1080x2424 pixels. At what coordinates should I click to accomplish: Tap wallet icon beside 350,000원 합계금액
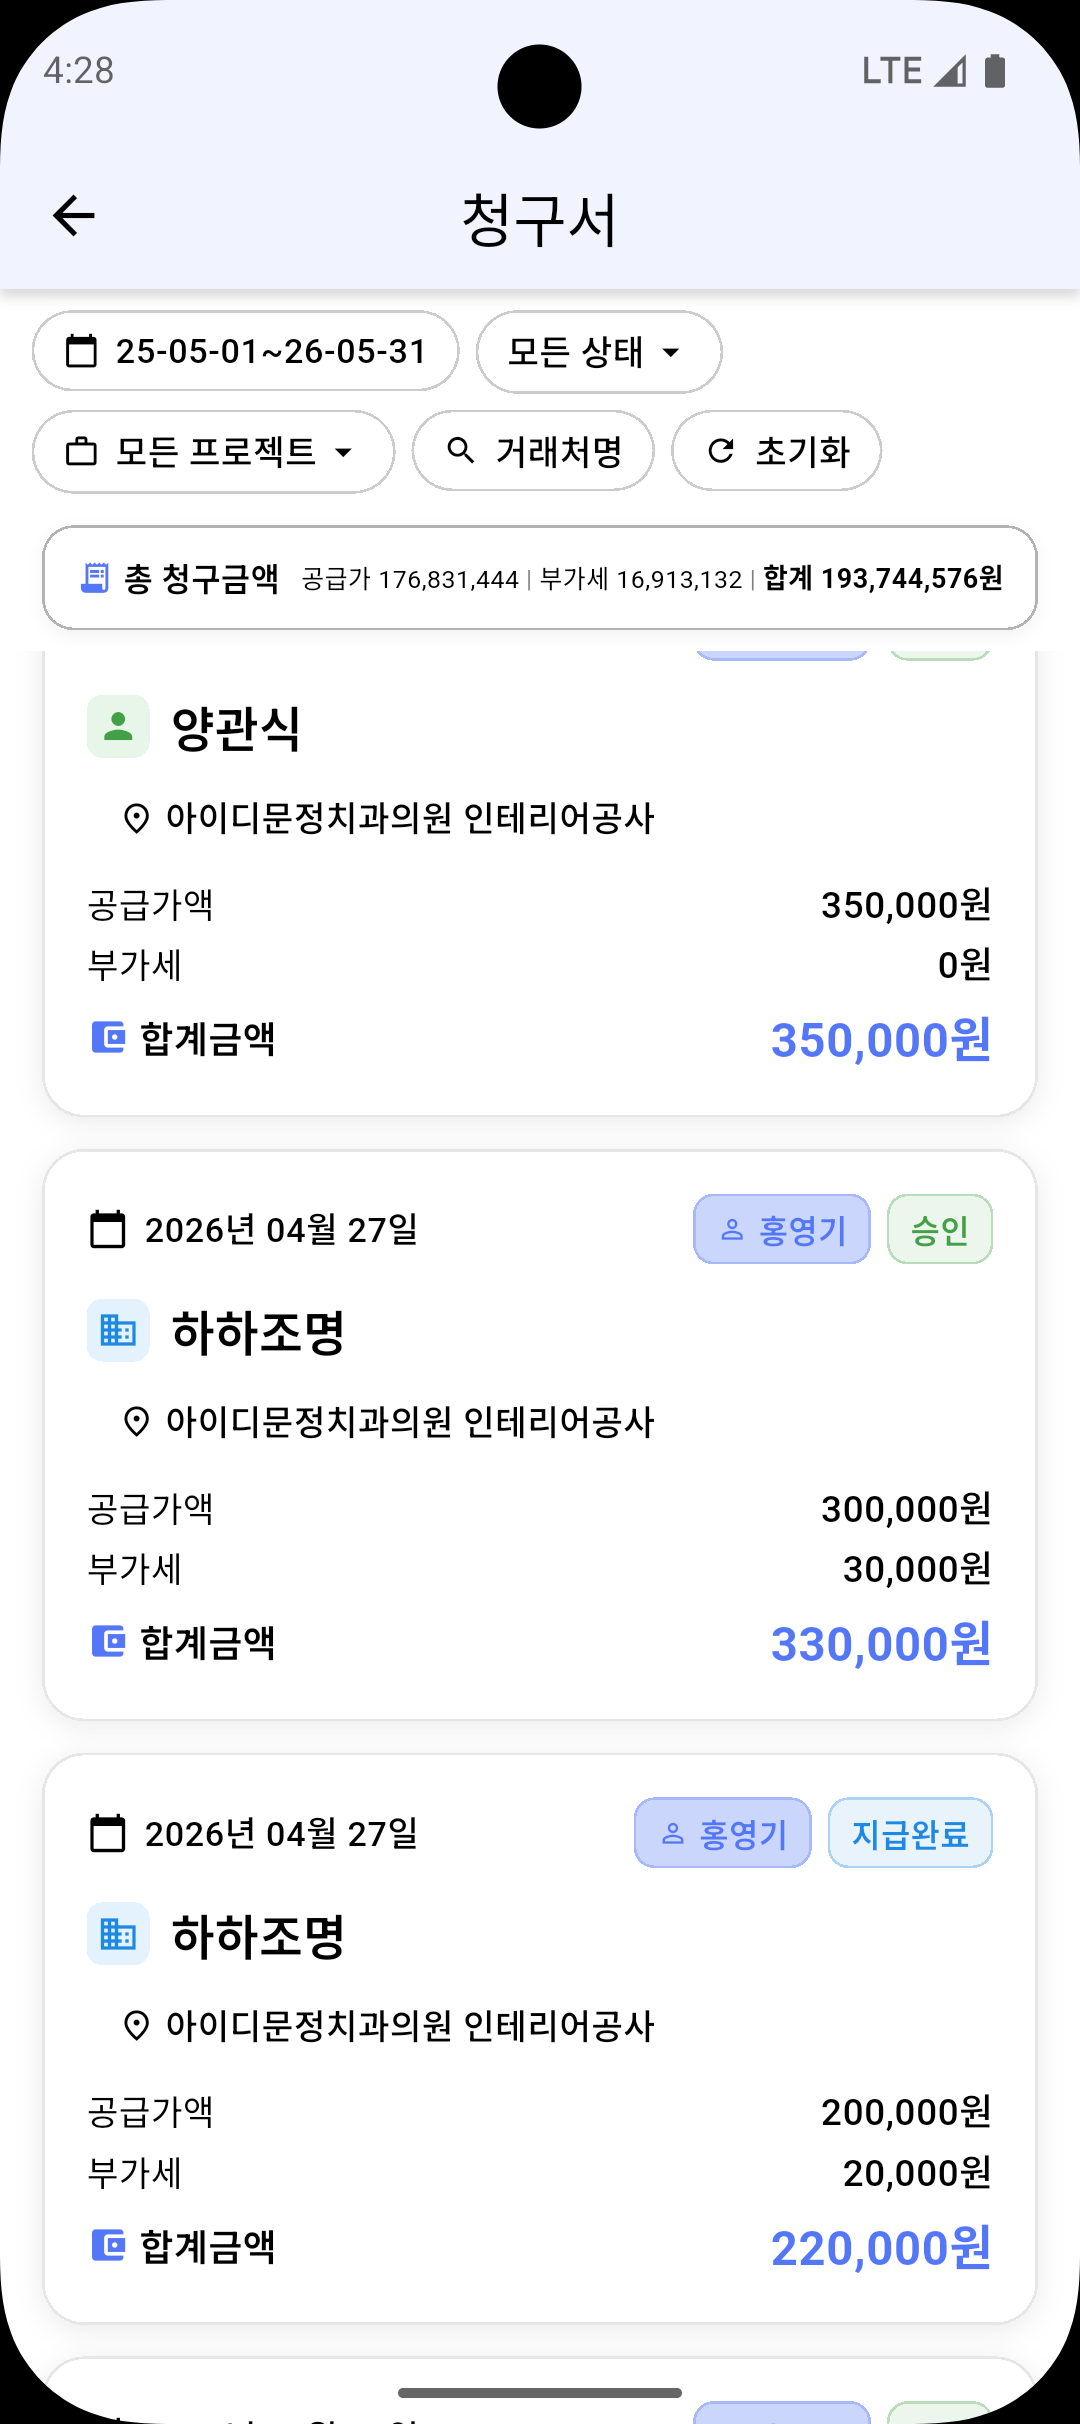[108, 1038]
